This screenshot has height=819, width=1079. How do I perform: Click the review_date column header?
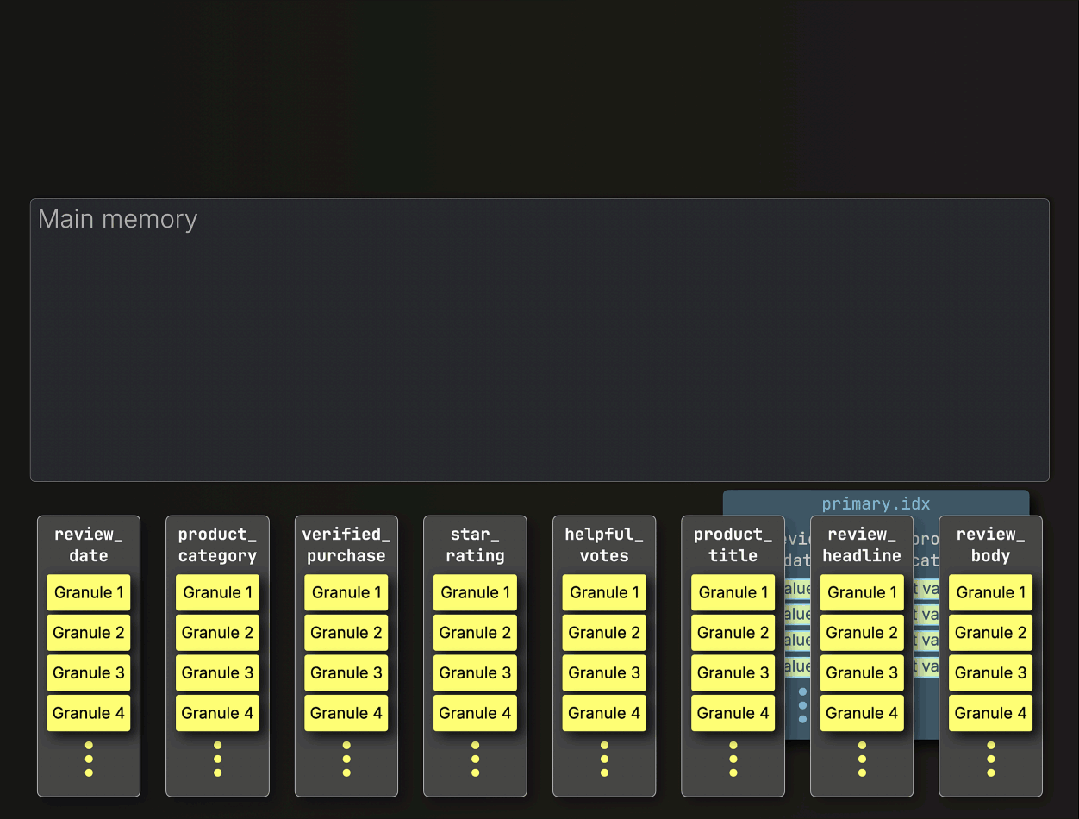(x=88, y=544)
